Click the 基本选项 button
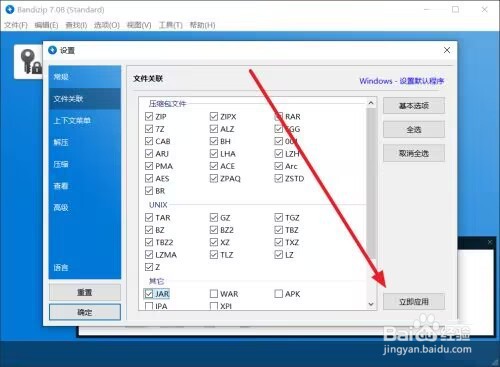 click(414, 106)
